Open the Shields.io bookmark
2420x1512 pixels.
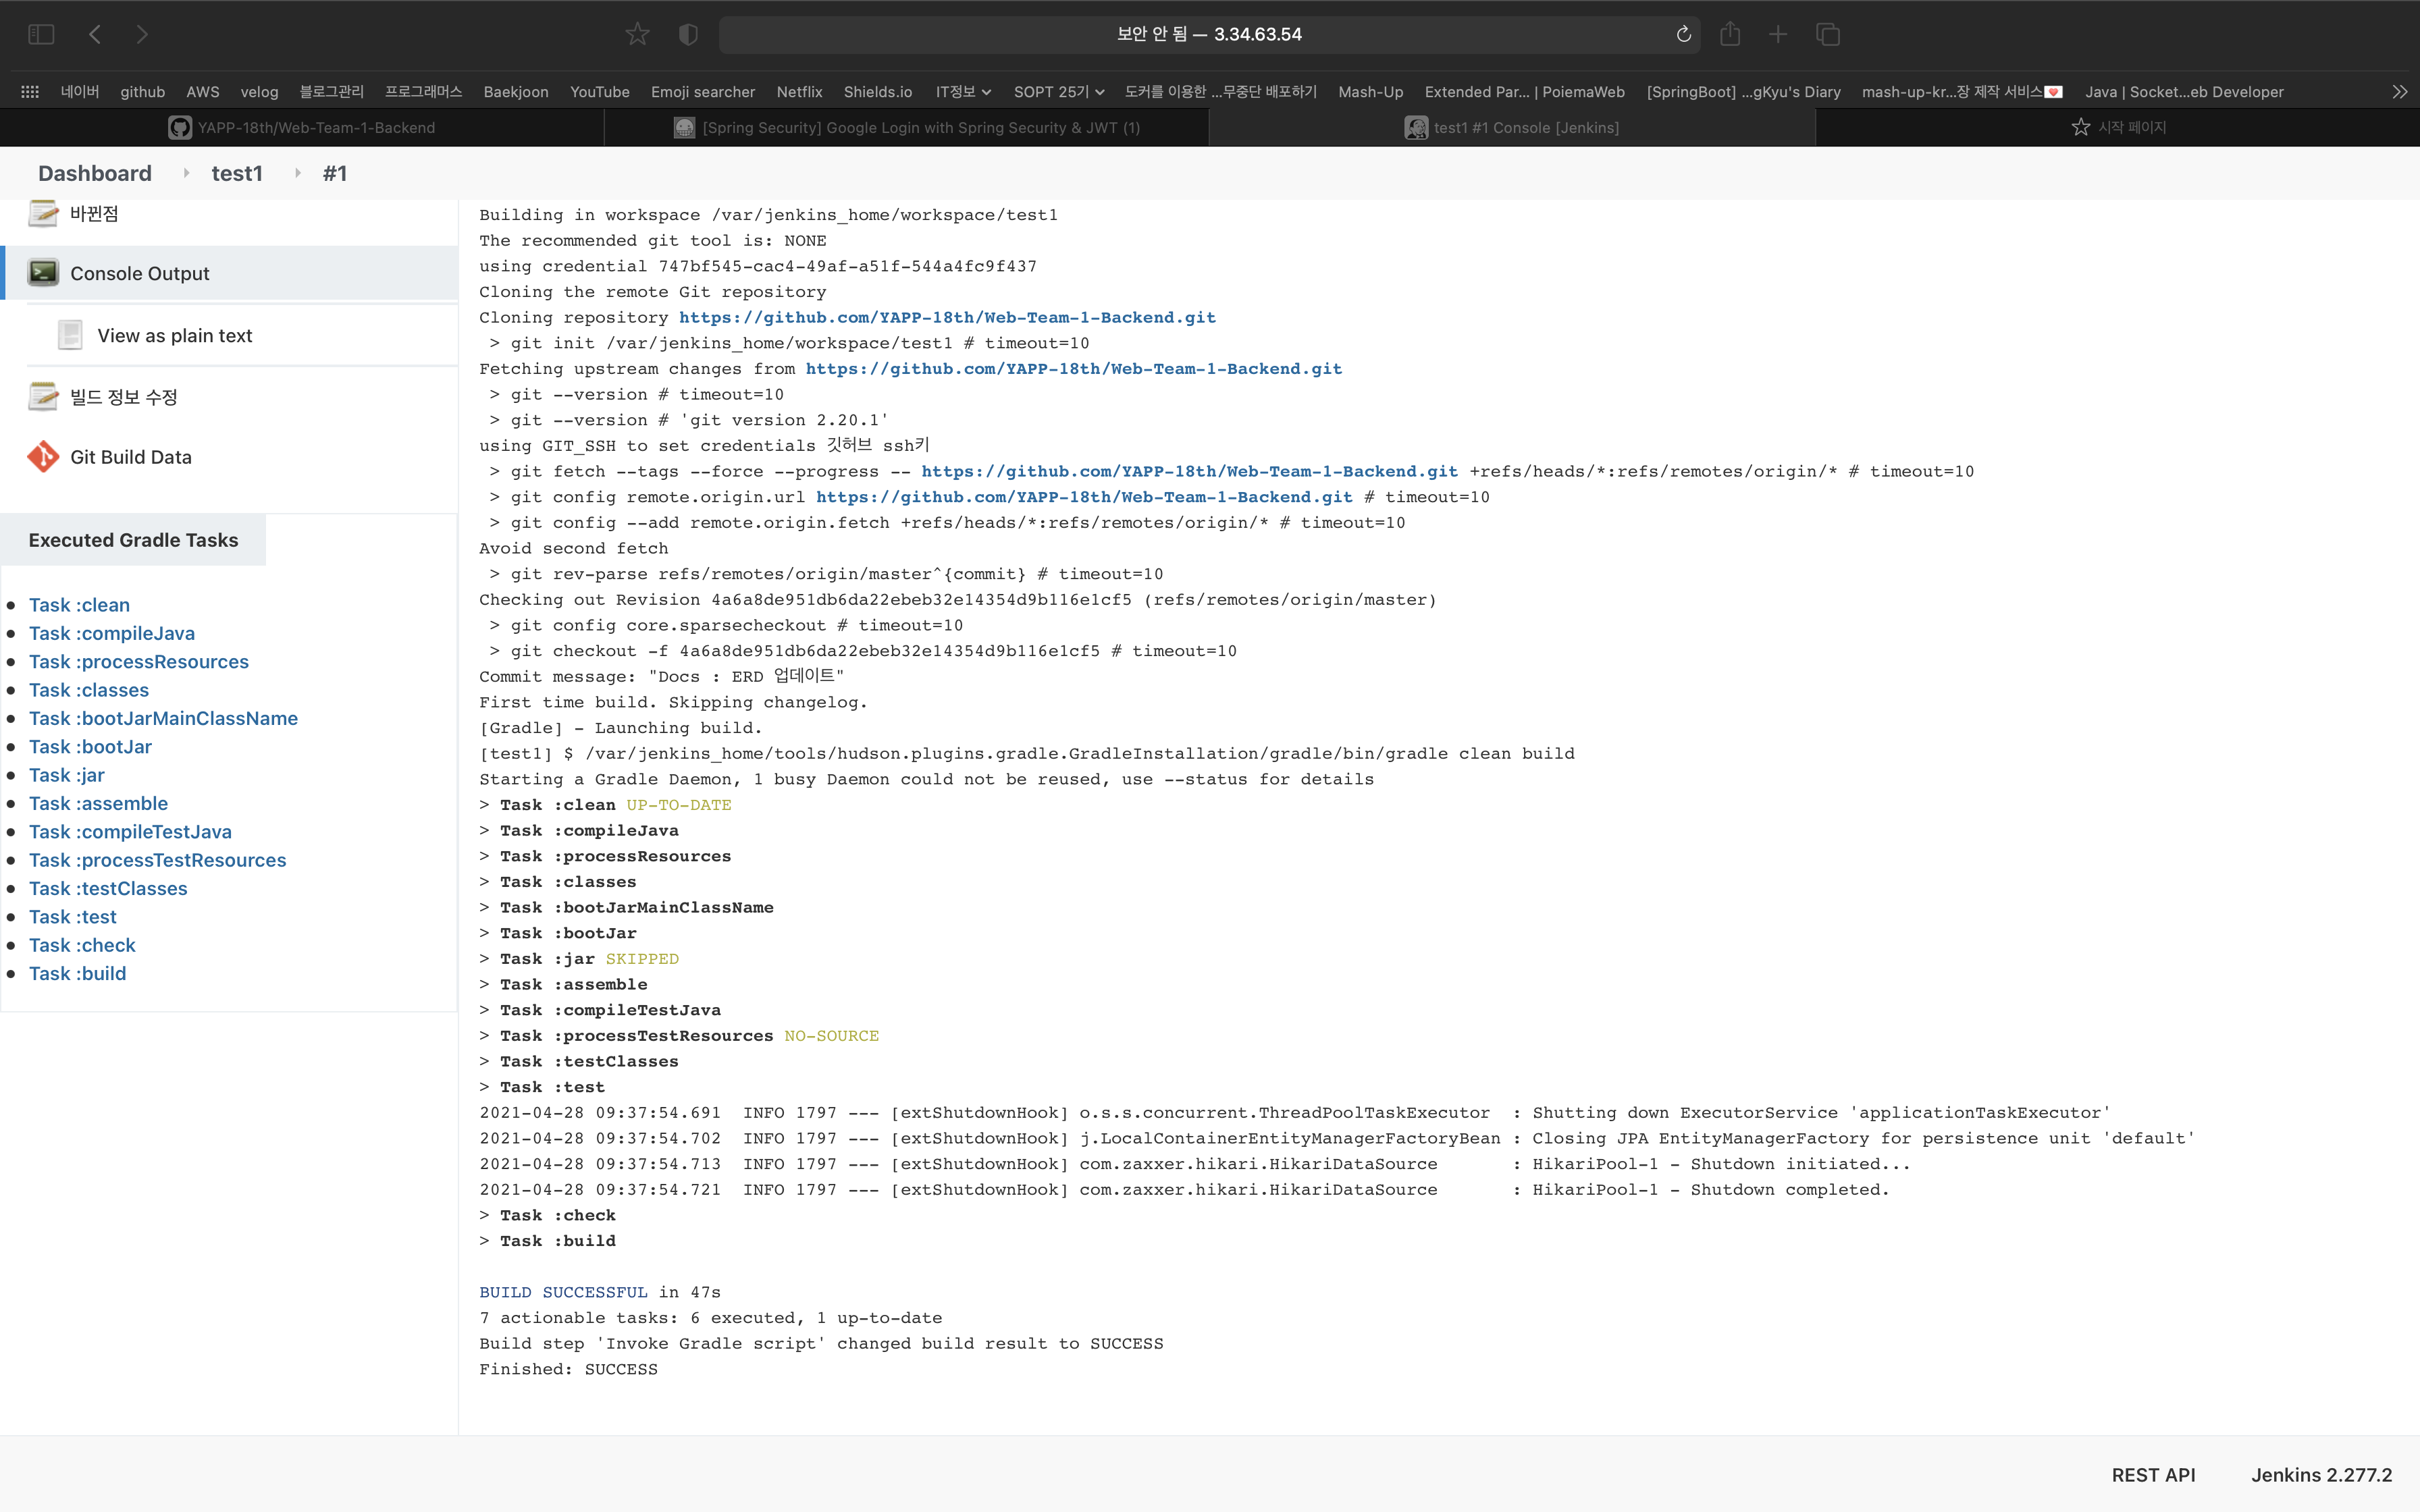(878, 91)
